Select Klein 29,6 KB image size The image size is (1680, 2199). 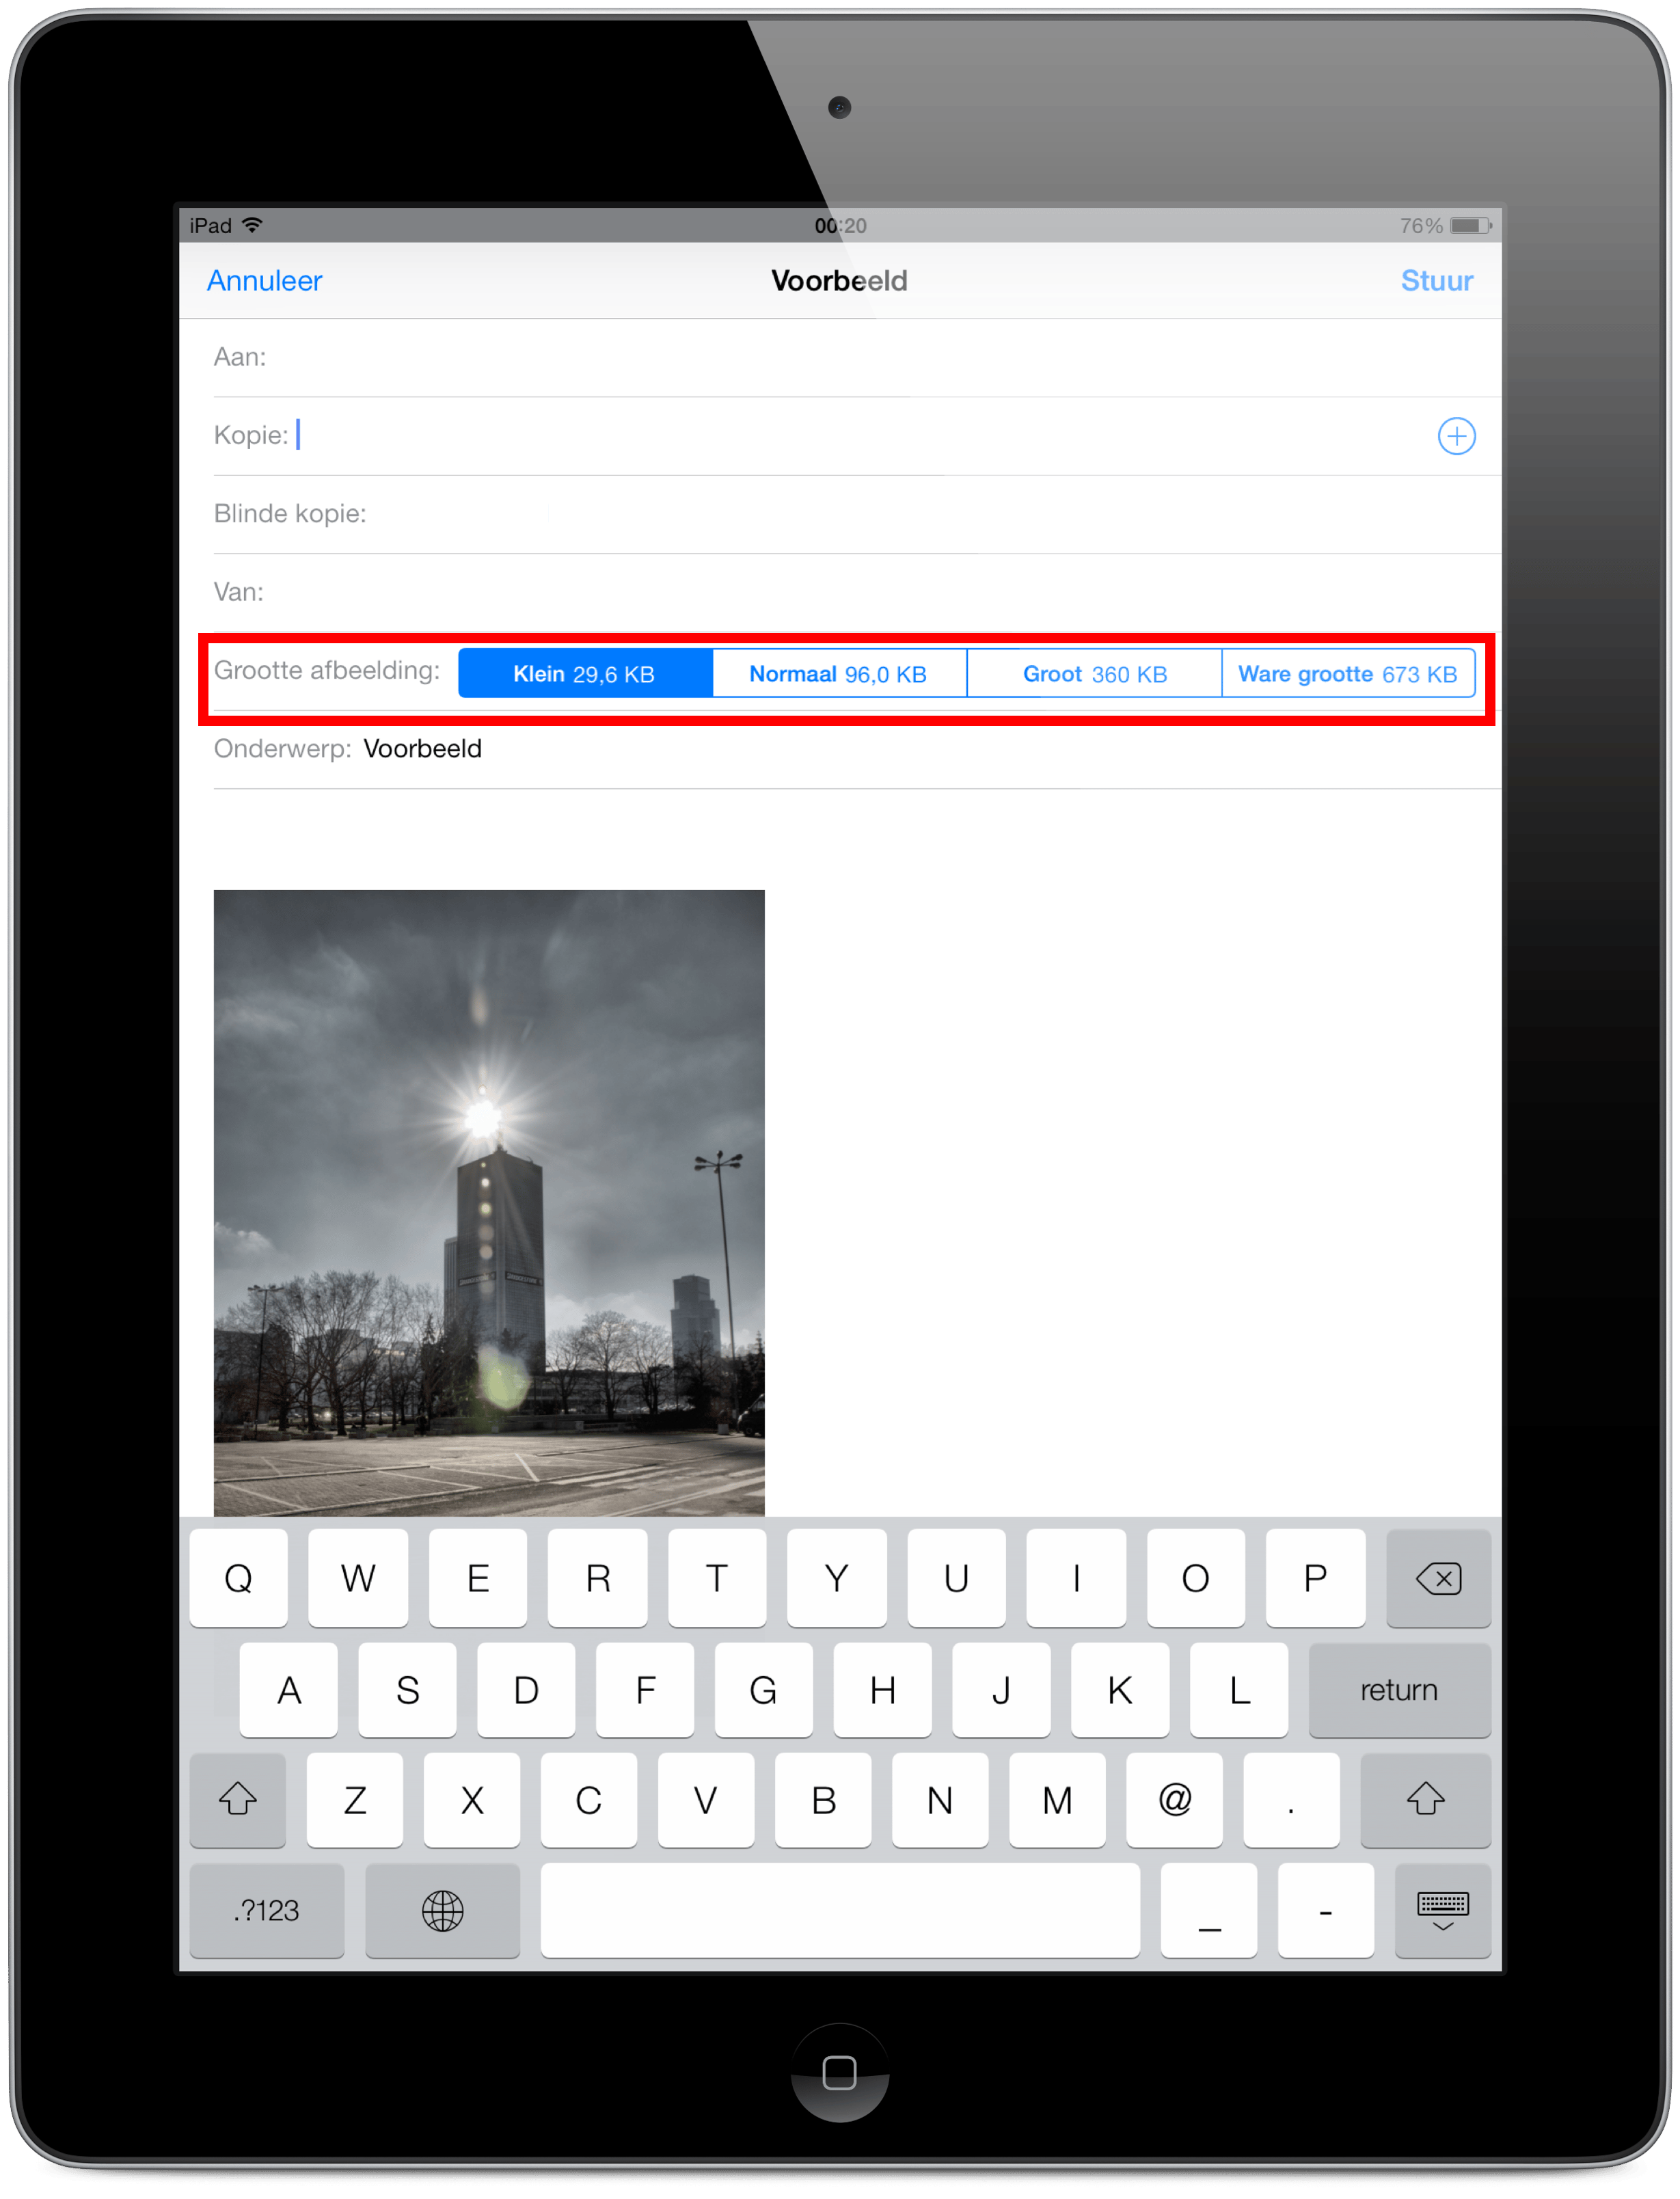[x=585, y=674]
